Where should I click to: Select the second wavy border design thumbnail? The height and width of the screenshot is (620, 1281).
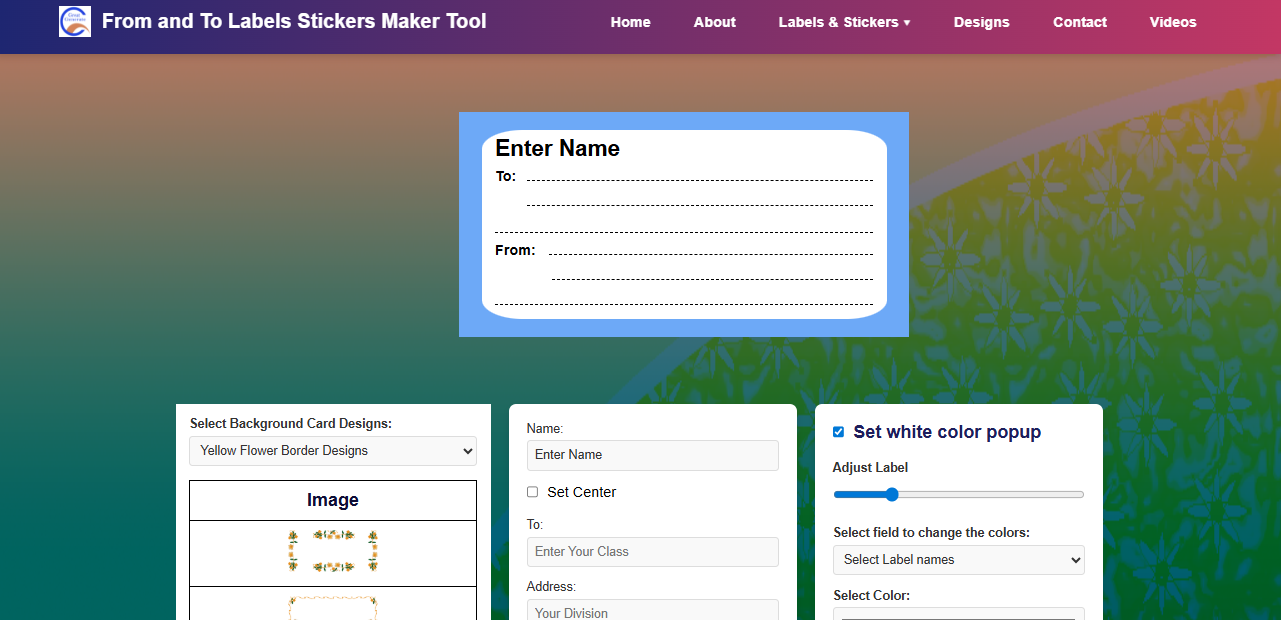pyautogui.click(x=333, y=607)
